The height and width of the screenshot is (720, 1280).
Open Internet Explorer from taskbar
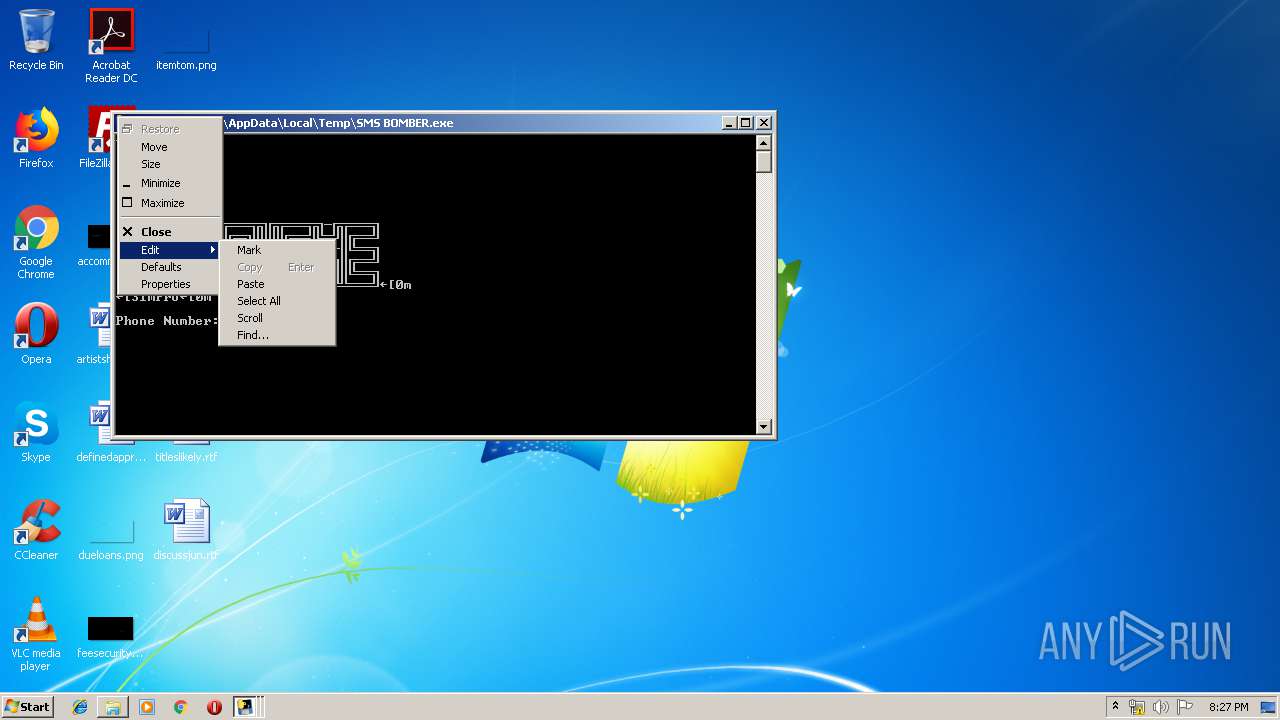(x=80, y=707)
